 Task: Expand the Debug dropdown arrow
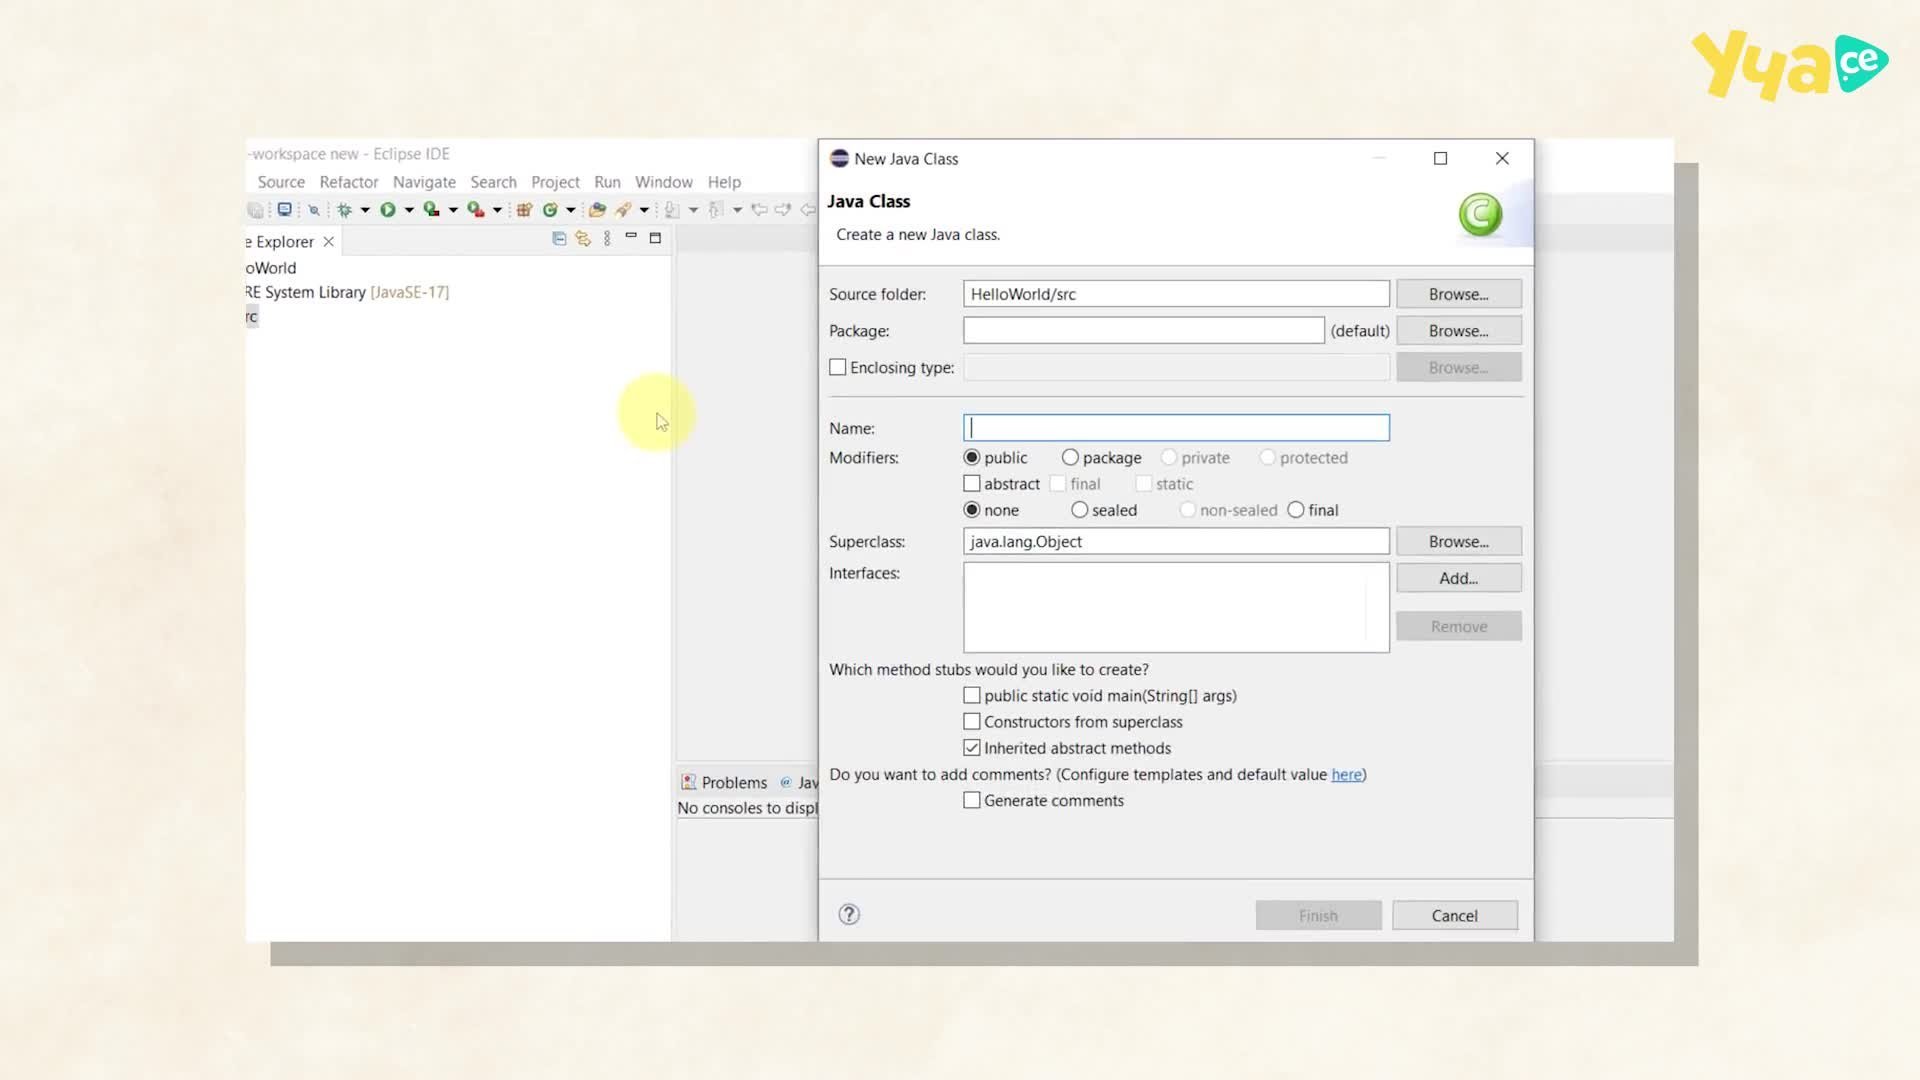[365, 210]
